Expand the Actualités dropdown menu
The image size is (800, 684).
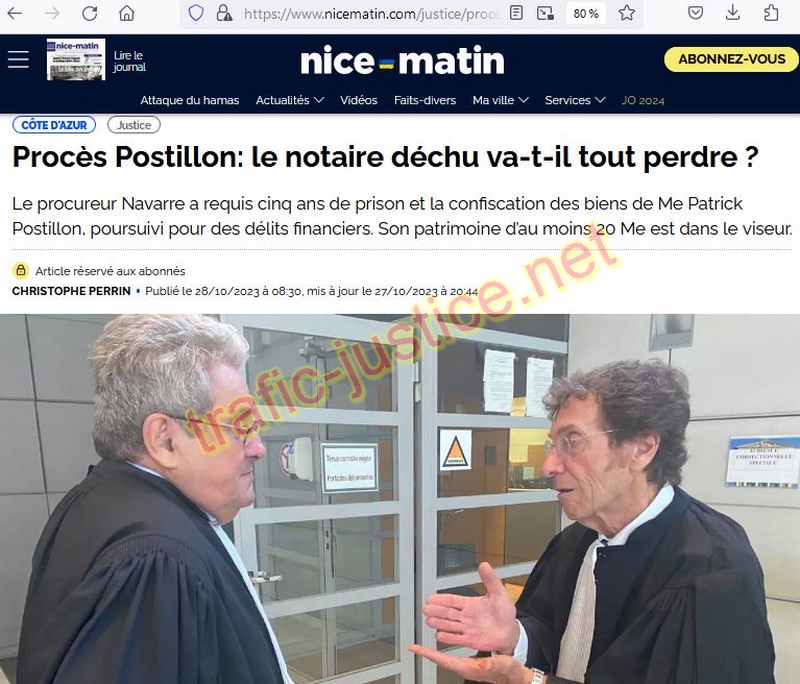pyautogui.click(x=289, y=100)
